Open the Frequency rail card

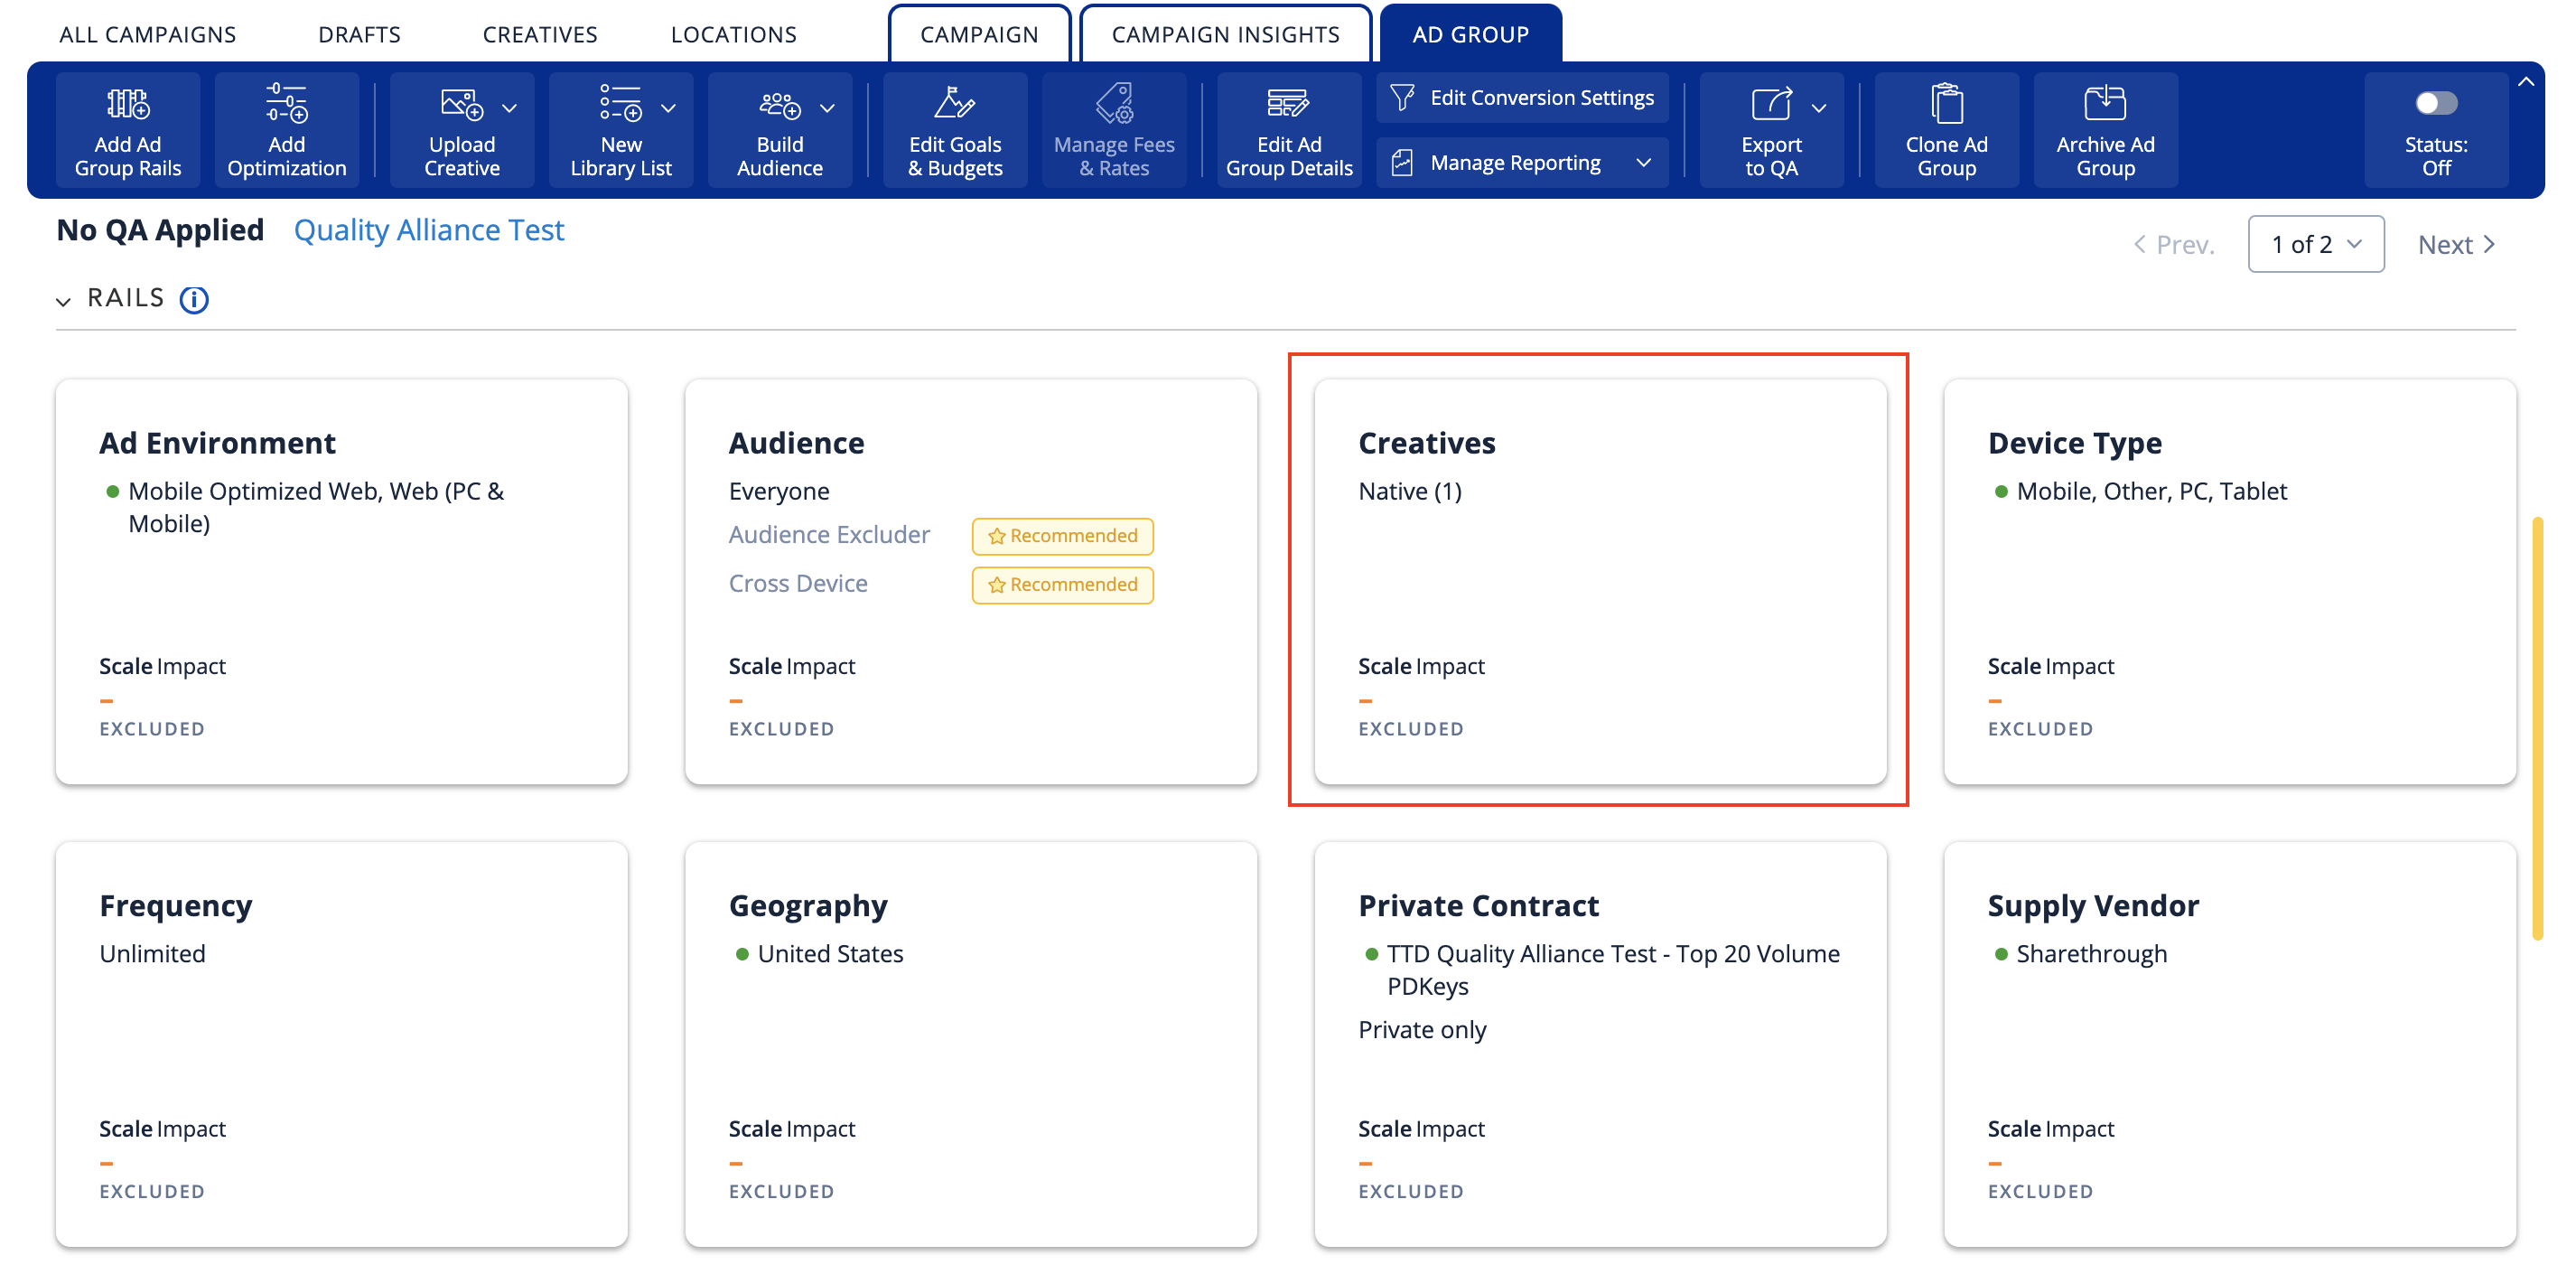[x=342, y=1044]
